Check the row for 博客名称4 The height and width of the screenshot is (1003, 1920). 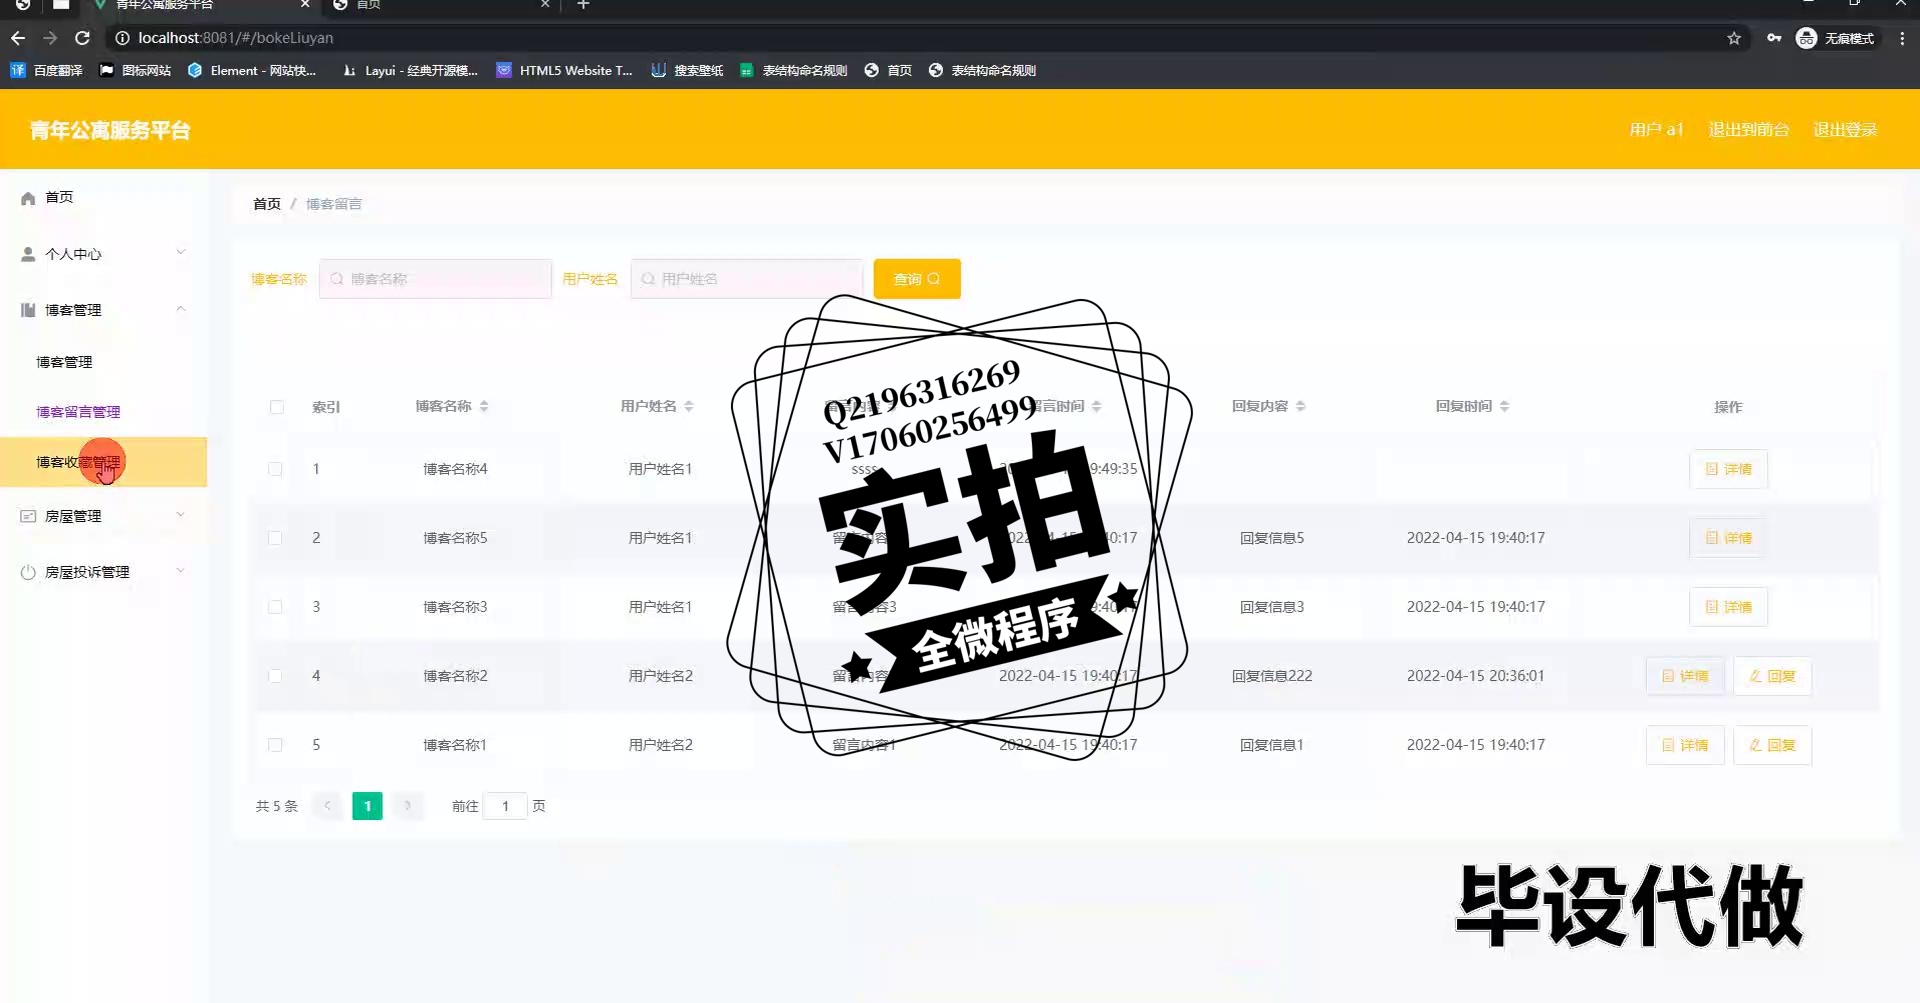[275, 469]
